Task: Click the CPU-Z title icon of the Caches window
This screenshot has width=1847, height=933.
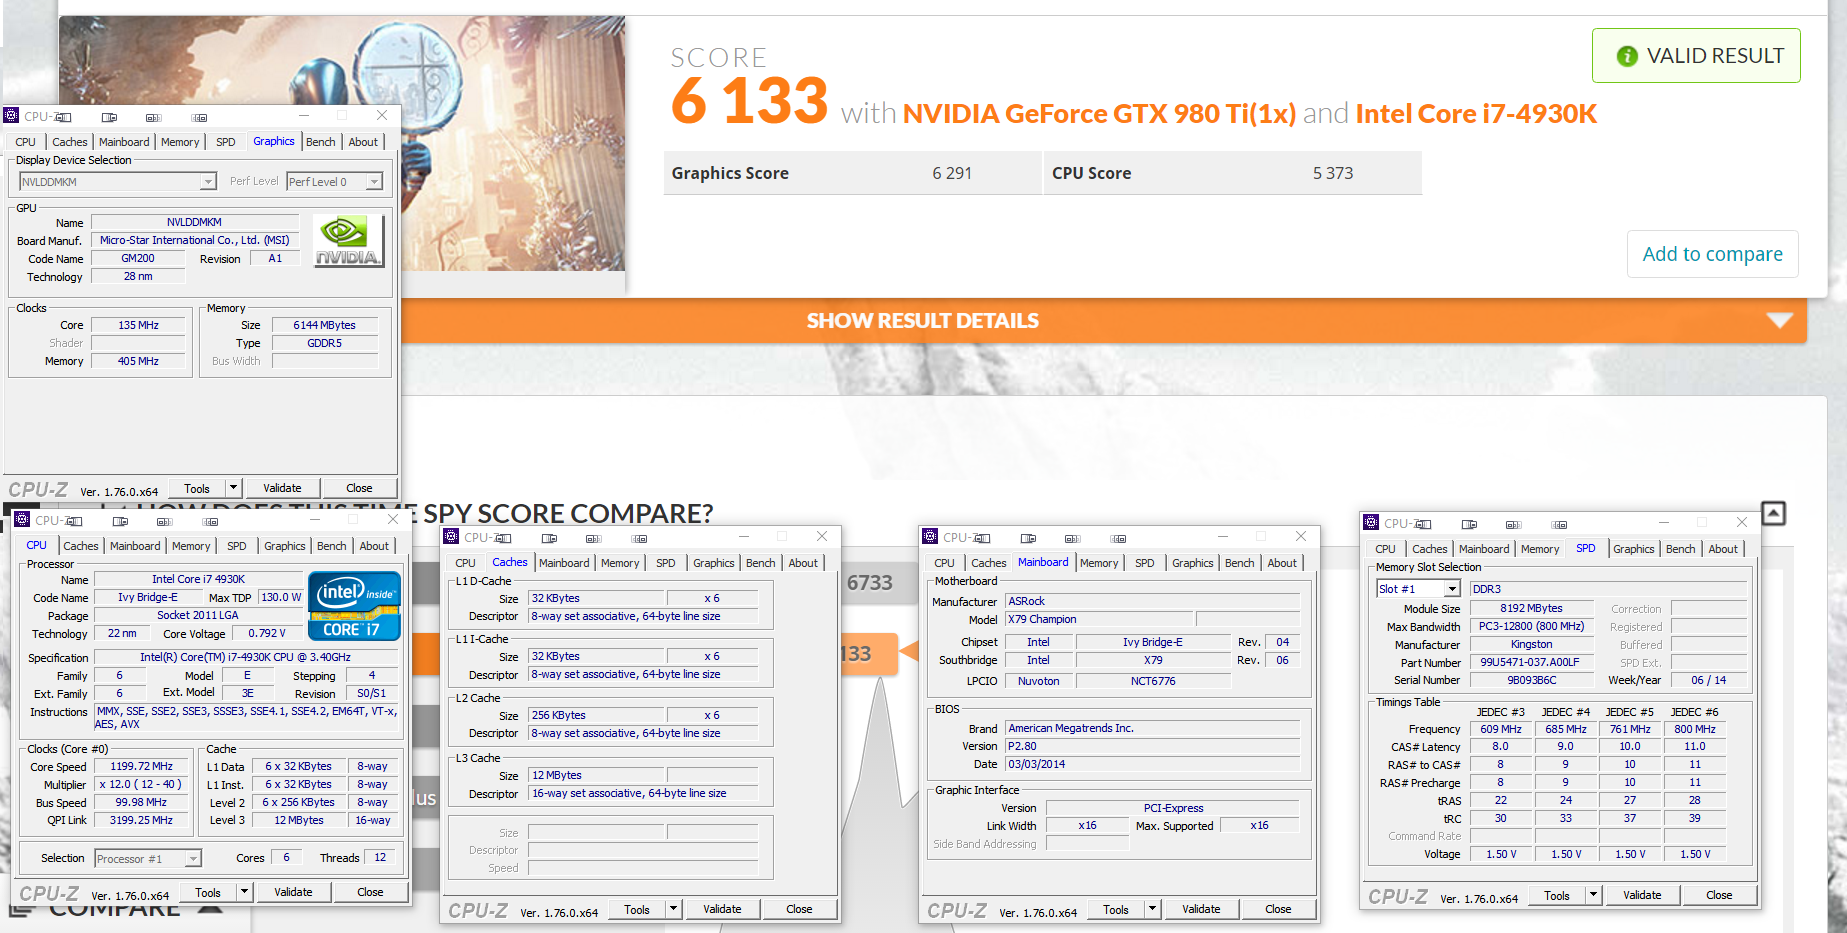Action: click(452, 537)
